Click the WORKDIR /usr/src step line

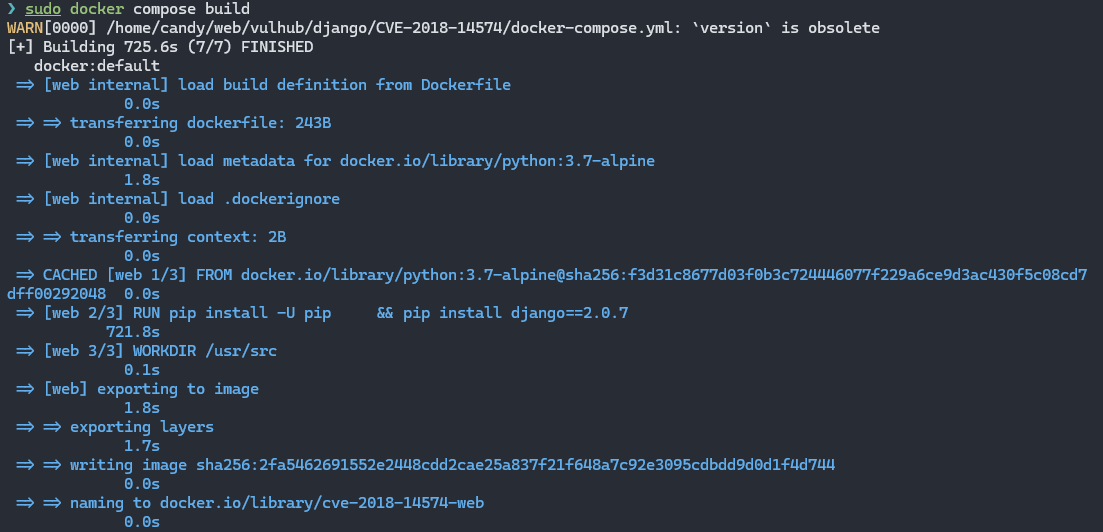tap(160, 351)
